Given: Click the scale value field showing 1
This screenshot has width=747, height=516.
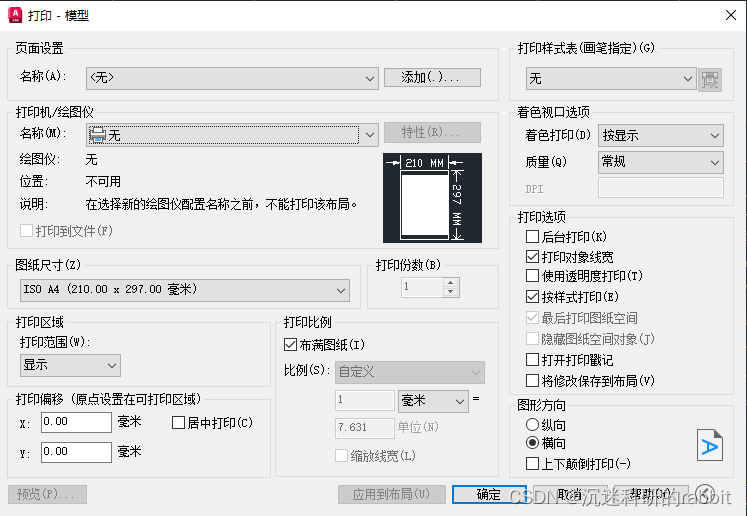Looking at the screenshot, I should coord(364,400).
